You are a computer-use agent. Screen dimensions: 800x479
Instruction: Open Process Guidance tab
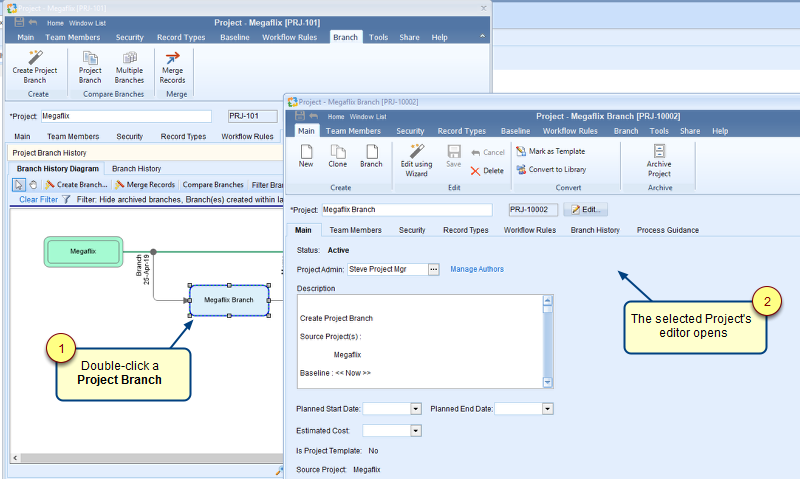tap(668, 230)
